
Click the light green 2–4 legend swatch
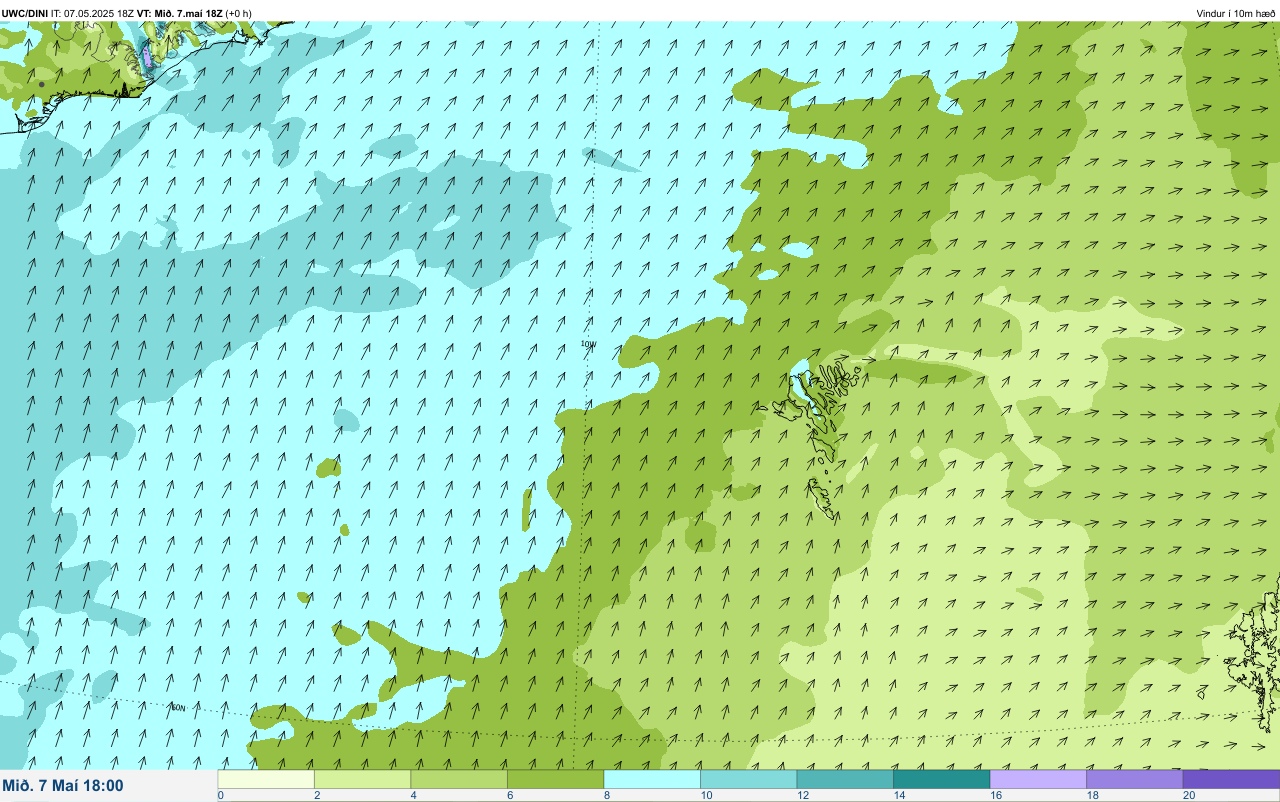coord(362,779)
